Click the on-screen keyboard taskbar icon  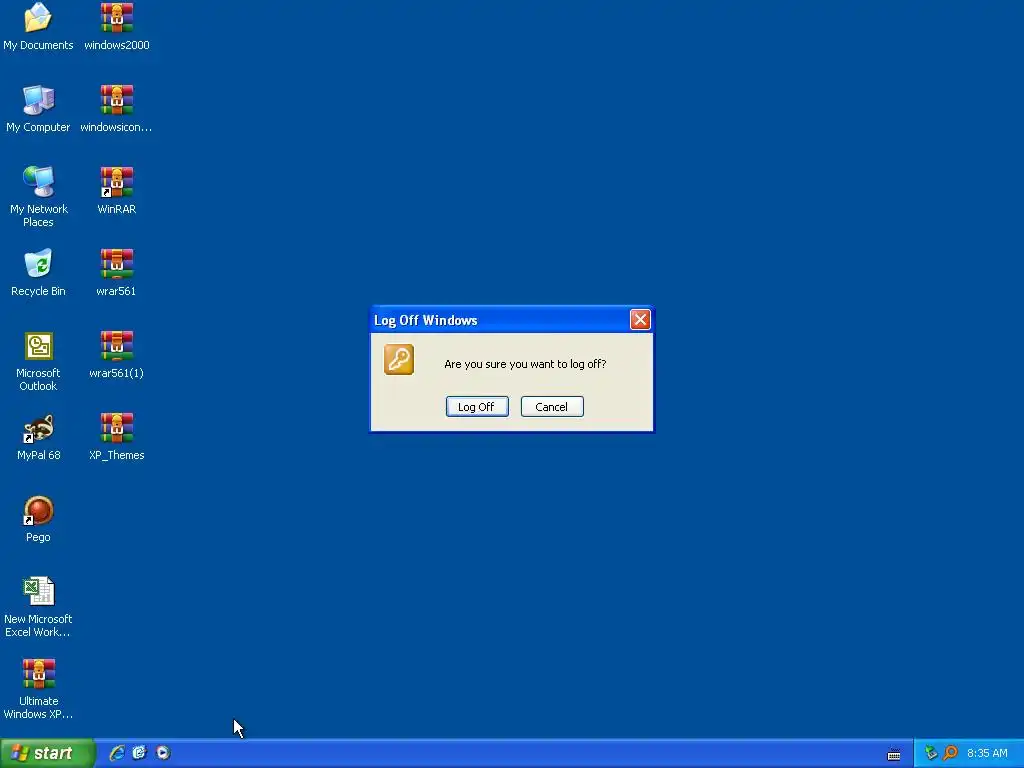coord(894,754)
